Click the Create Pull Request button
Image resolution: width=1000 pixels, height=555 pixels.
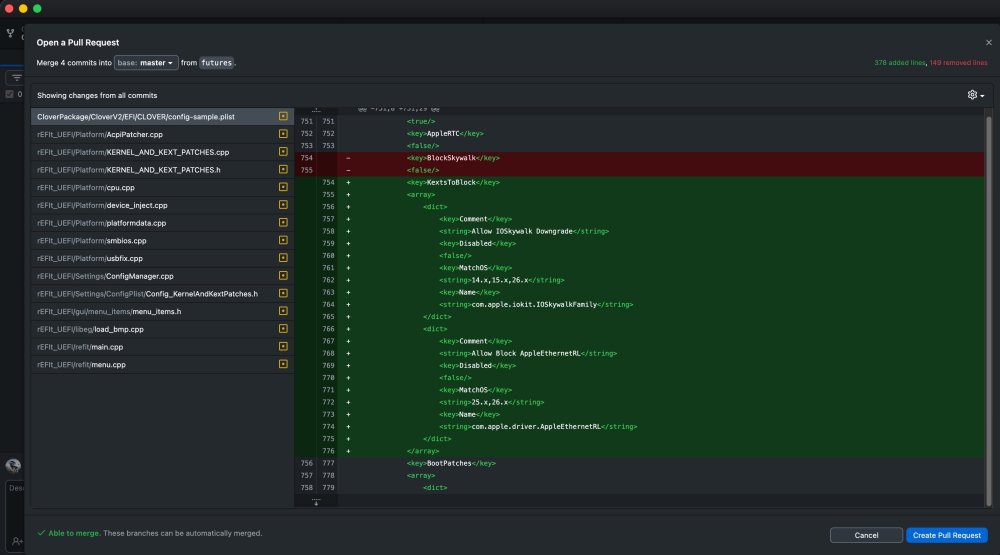click(x=946, y=535)
